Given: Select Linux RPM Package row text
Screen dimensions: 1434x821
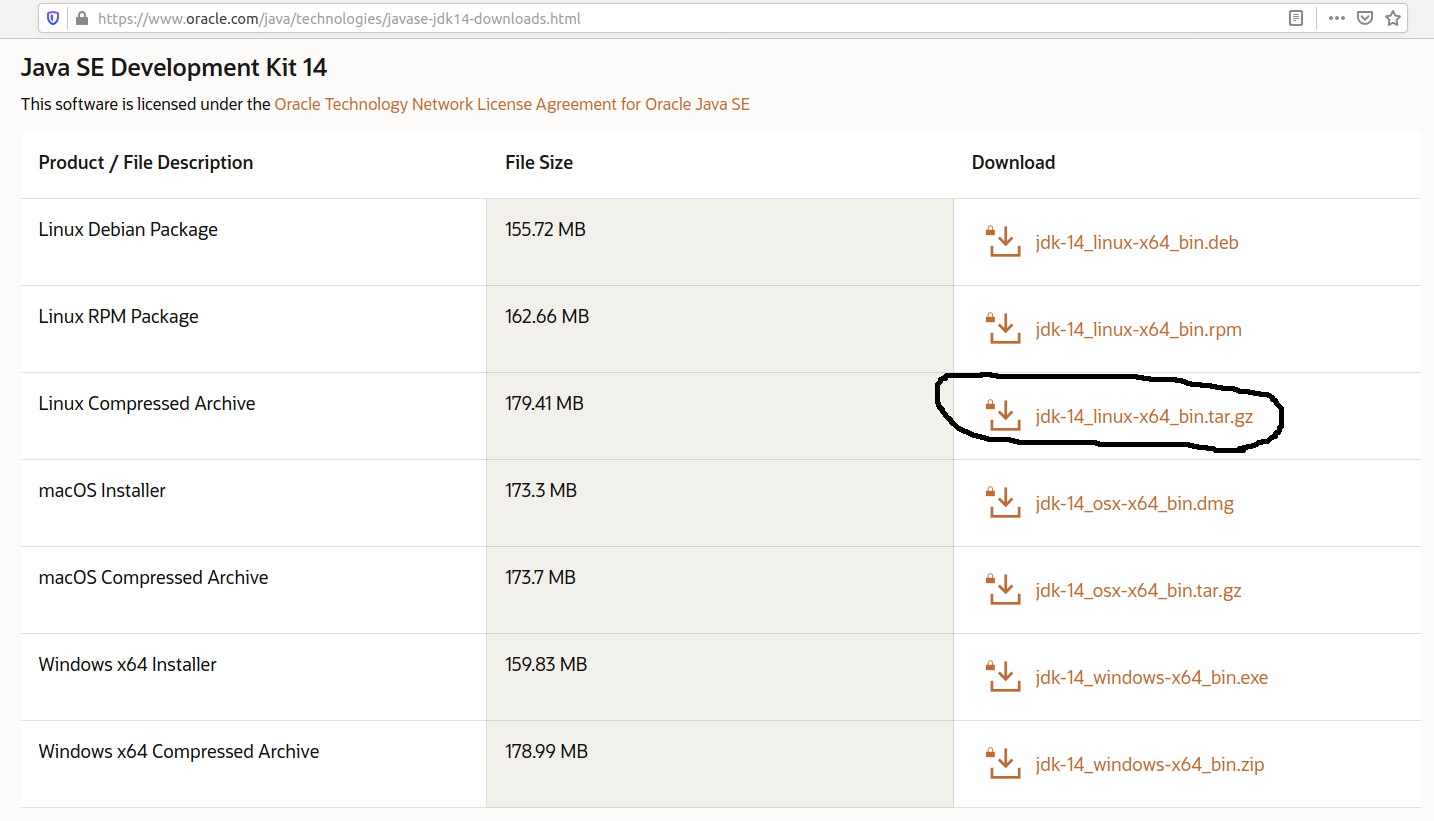Looking at the screenshot, I should point(119,317).
